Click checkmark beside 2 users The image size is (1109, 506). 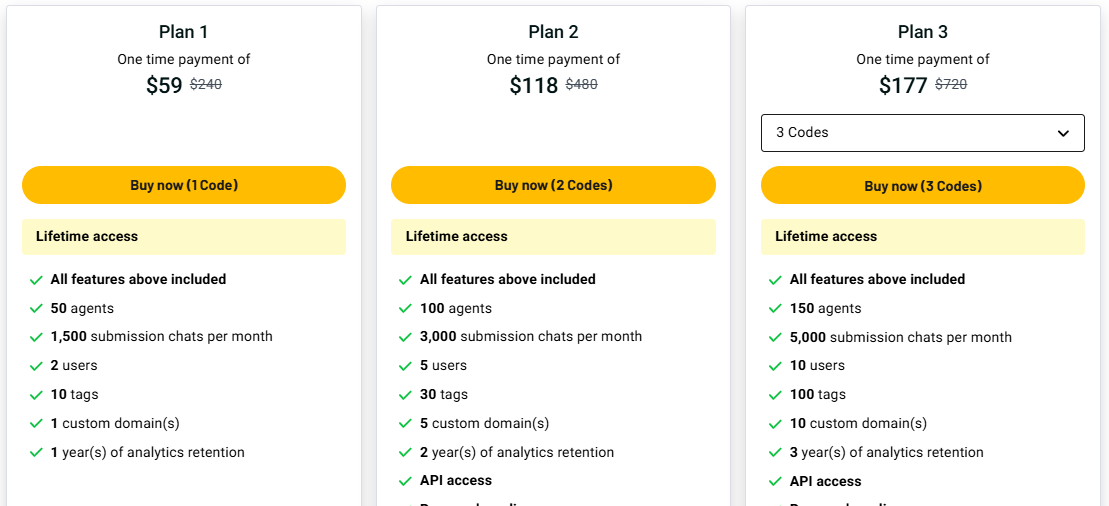click(x=37, y=366)
